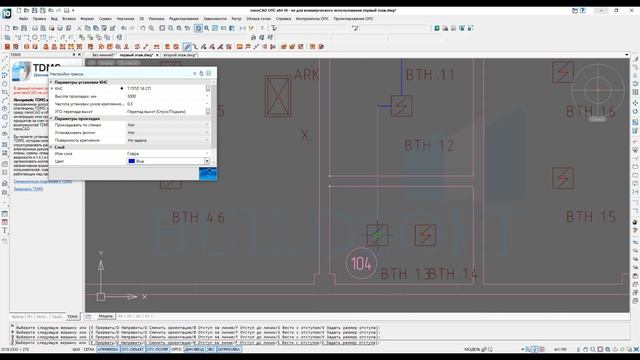The image size is (640, 360).
Task: Click the Blue color swatch in Цвет row
Action: point(131,161)
